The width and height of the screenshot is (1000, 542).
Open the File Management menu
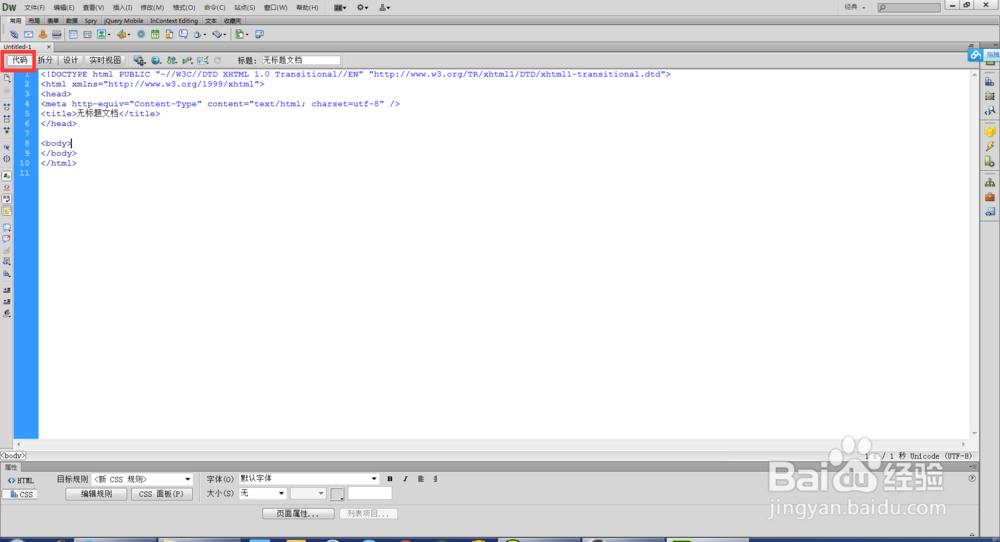(172, 60)
